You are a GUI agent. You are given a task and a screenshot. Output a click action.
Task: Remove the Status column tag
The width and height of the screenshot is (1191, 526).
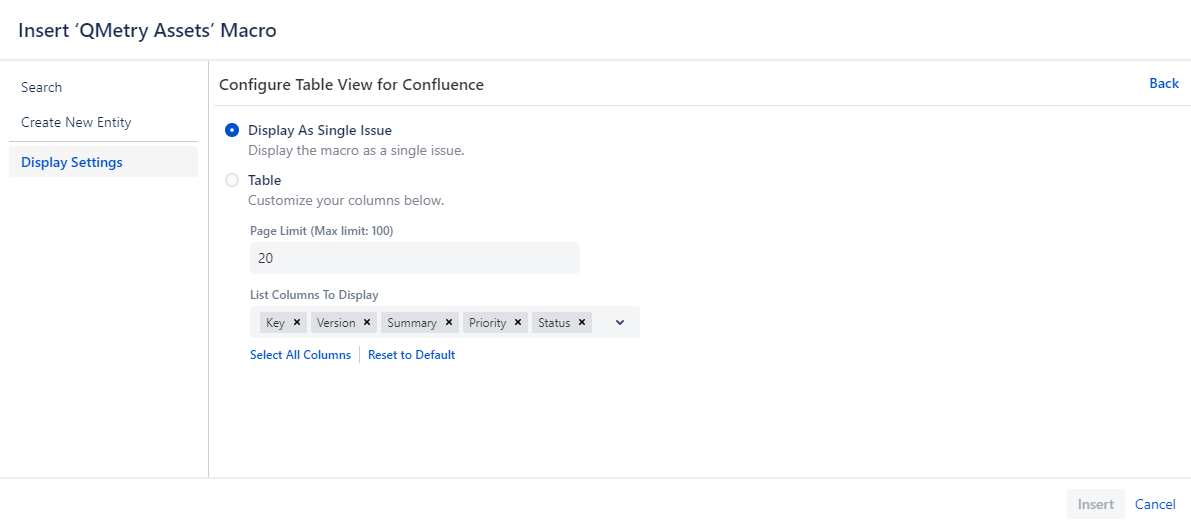pos(581,323)
